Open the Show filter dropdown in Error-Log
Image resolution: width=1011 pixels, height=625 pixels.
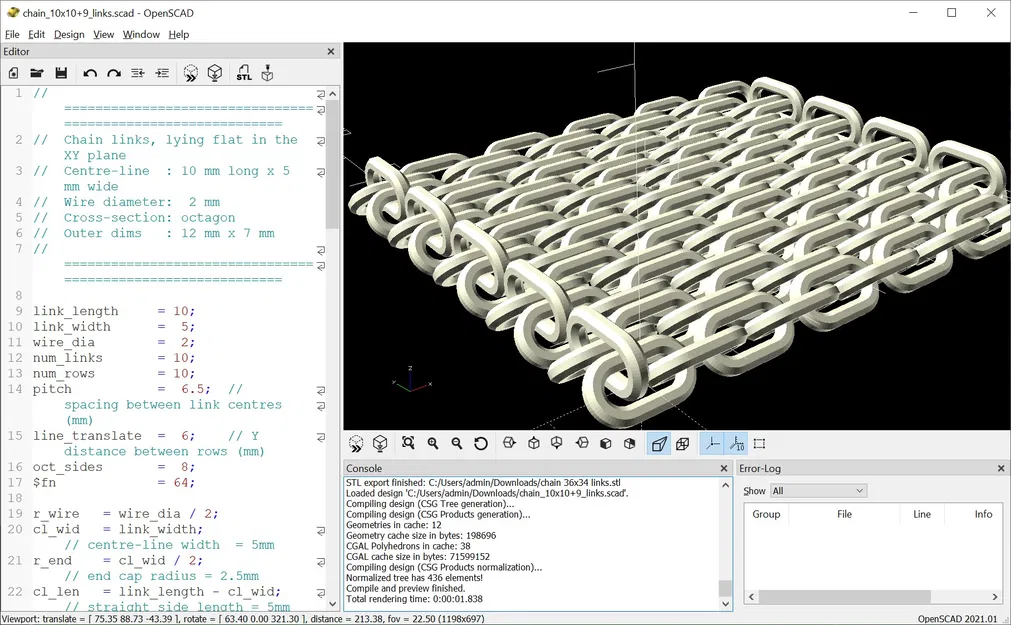point(817,491)
